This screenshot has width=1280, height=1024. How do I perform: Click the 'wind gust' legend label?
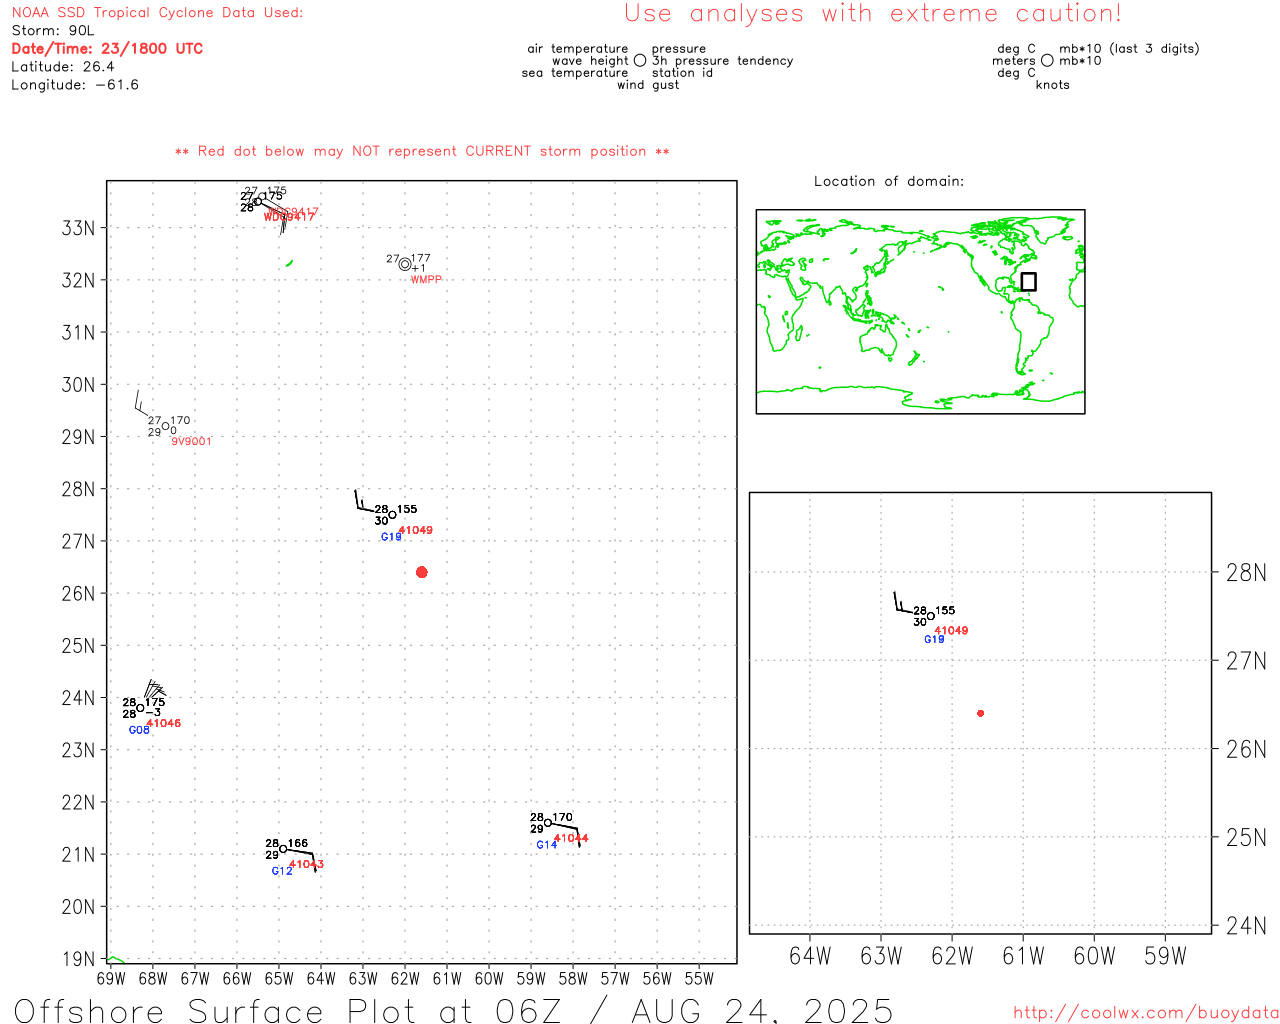click(648, 85)
